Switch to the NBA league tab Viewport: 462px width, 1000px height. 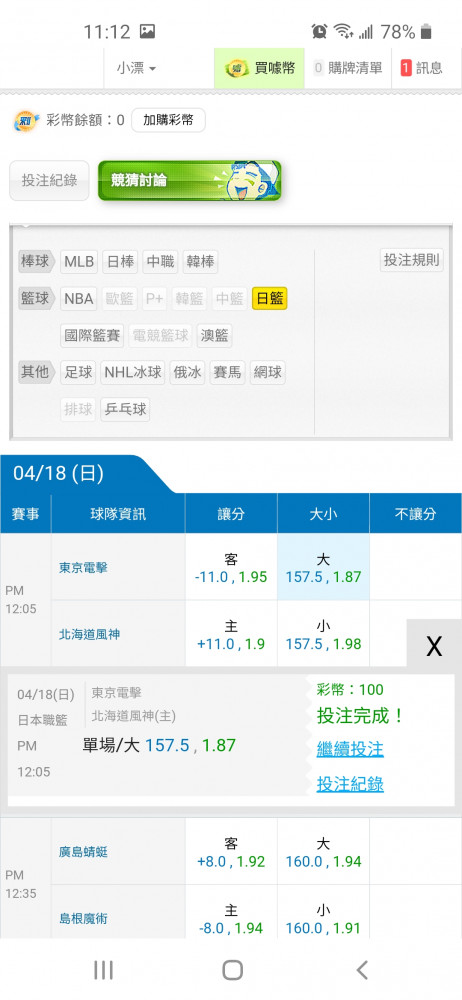click(78, 298)
